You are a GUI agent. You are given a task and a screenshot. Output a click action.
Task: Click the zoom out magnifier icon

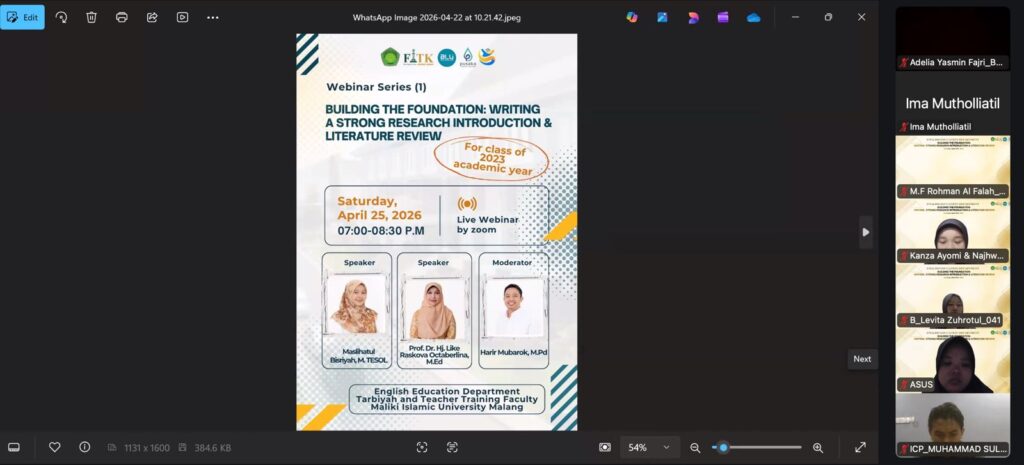(x=694, y=447)
